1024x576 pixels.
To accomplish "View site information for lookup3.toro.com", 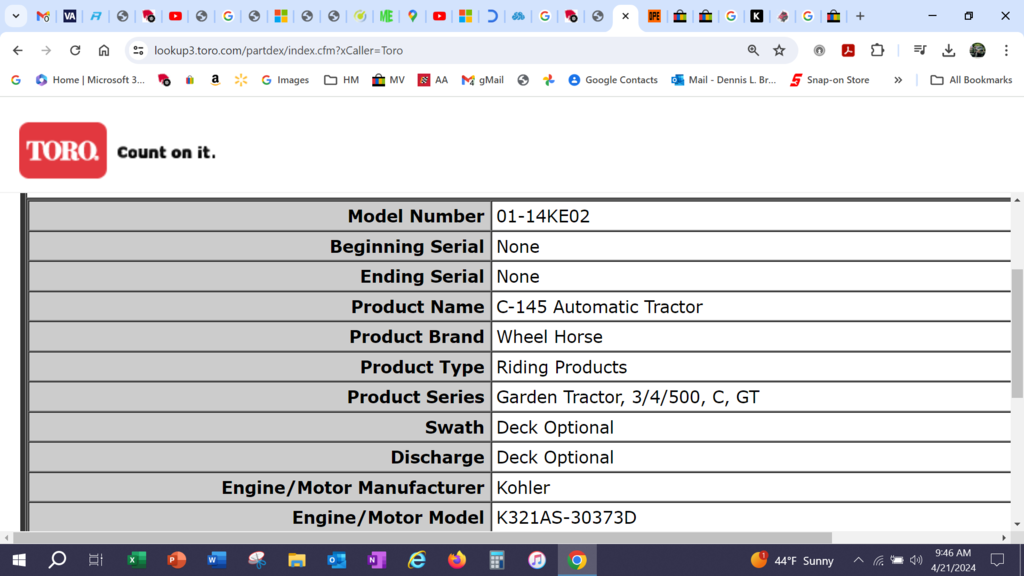I will coord(138,50).
